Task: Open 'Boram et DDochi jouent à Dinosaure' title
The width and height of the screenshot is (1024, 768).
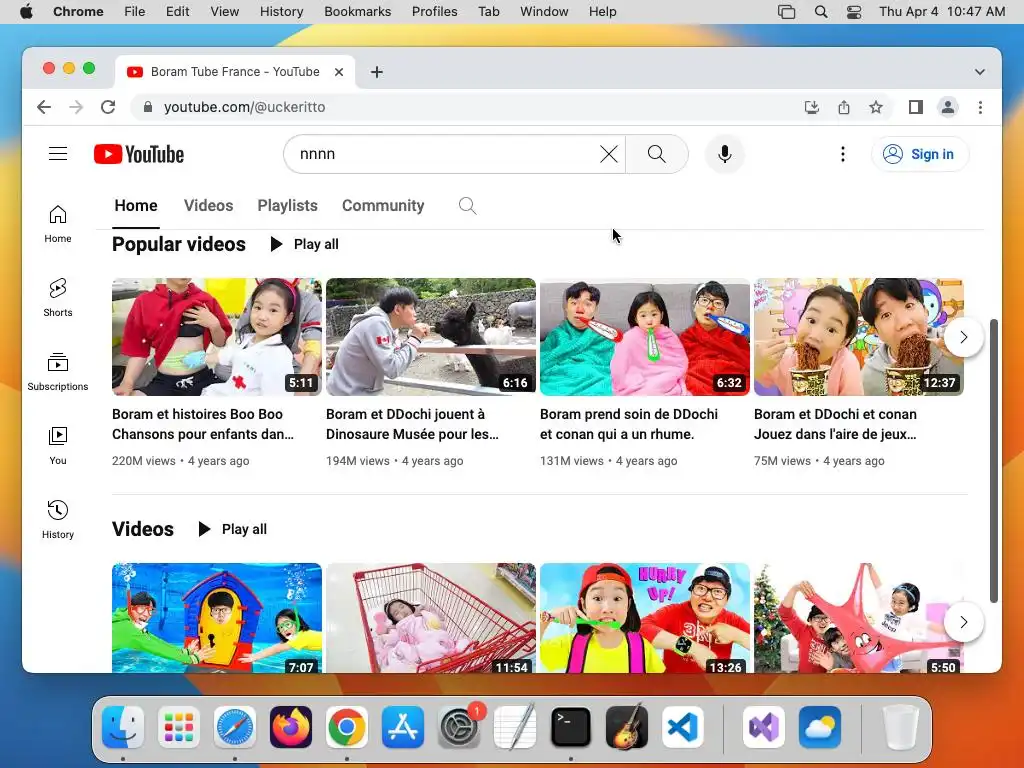Action: tap(413, 424)
